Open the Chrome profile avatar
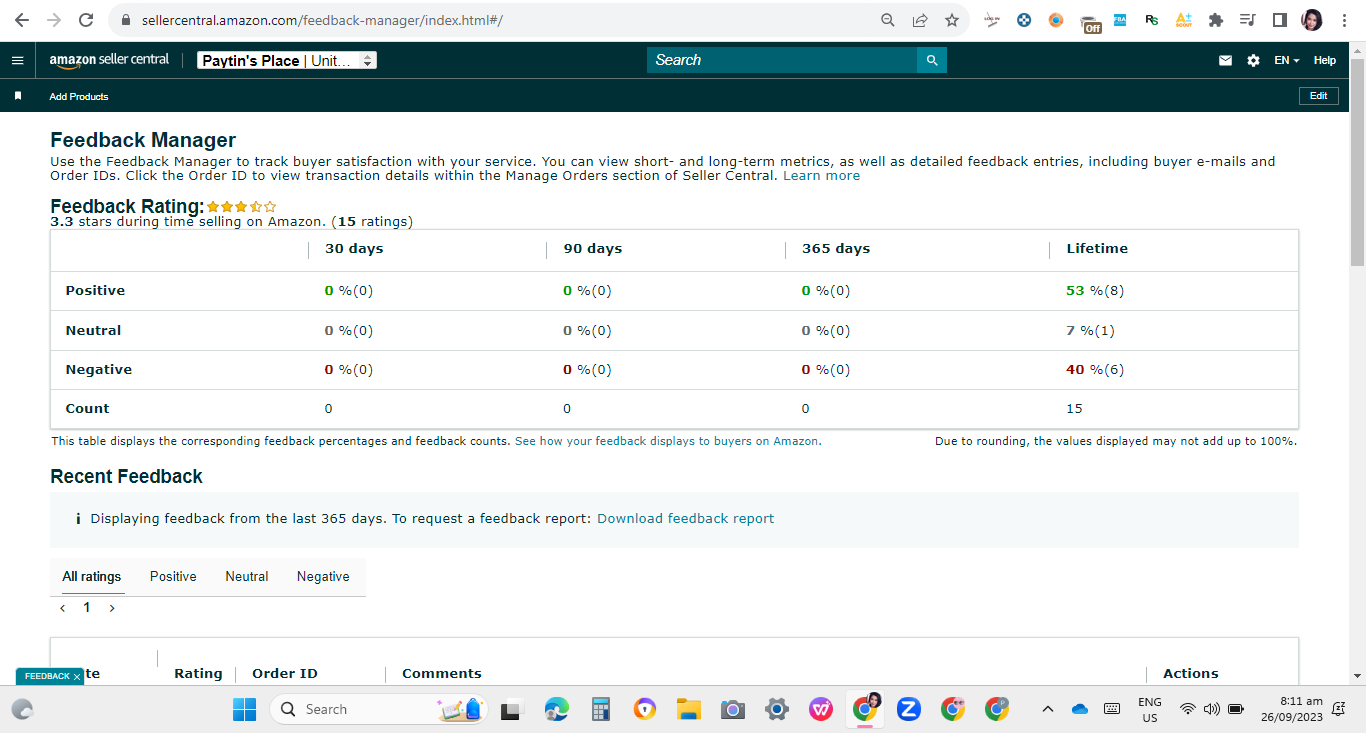Screen dimensions: 1366x733 tap(1312, 20)
